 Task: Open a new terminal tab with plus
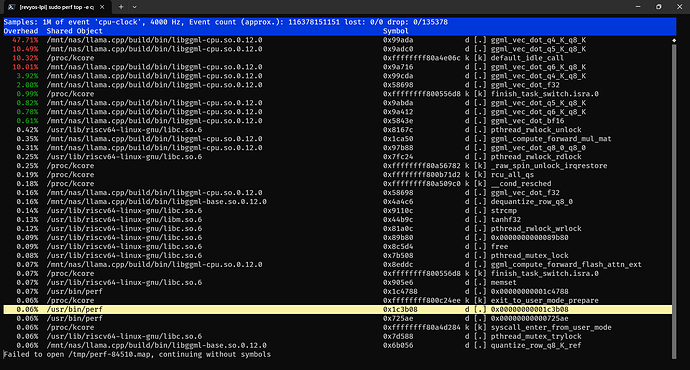(121, 7)
